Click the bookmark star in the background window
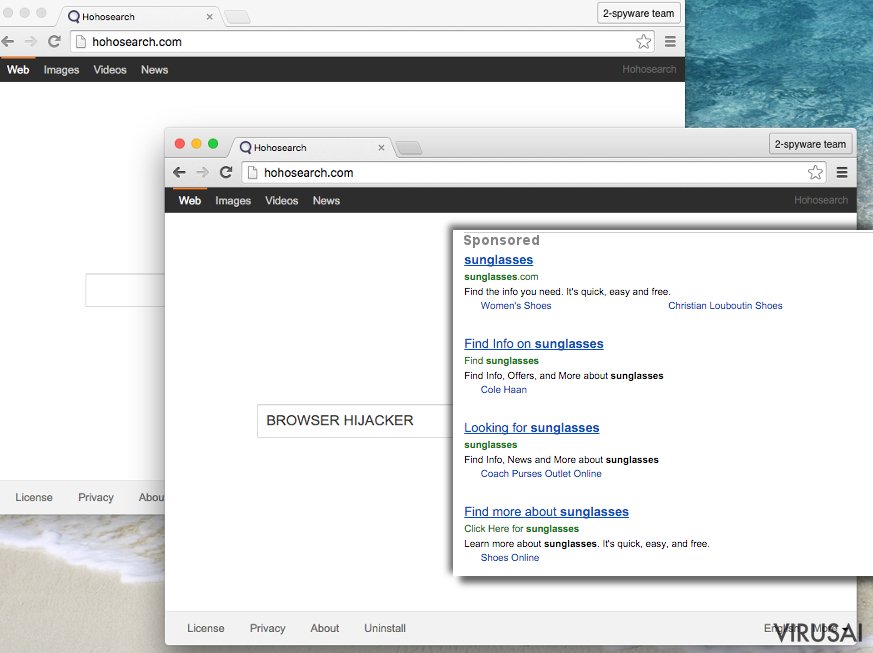The image size is (873, 653). click(644, 41)
